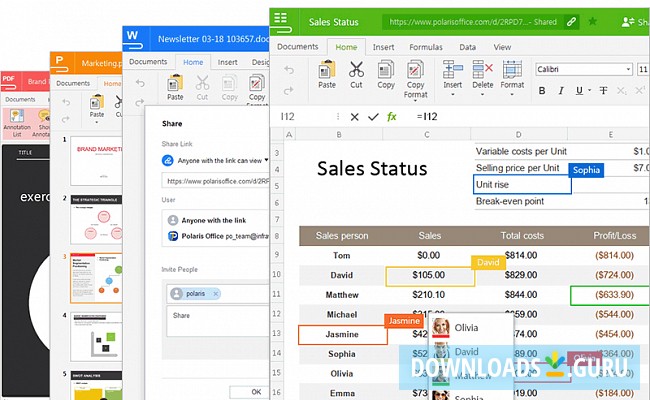Viewport: 650px width, 400px height.
Task: Click Paste in Newsletter Word ribbon
Action: point(175,87)
